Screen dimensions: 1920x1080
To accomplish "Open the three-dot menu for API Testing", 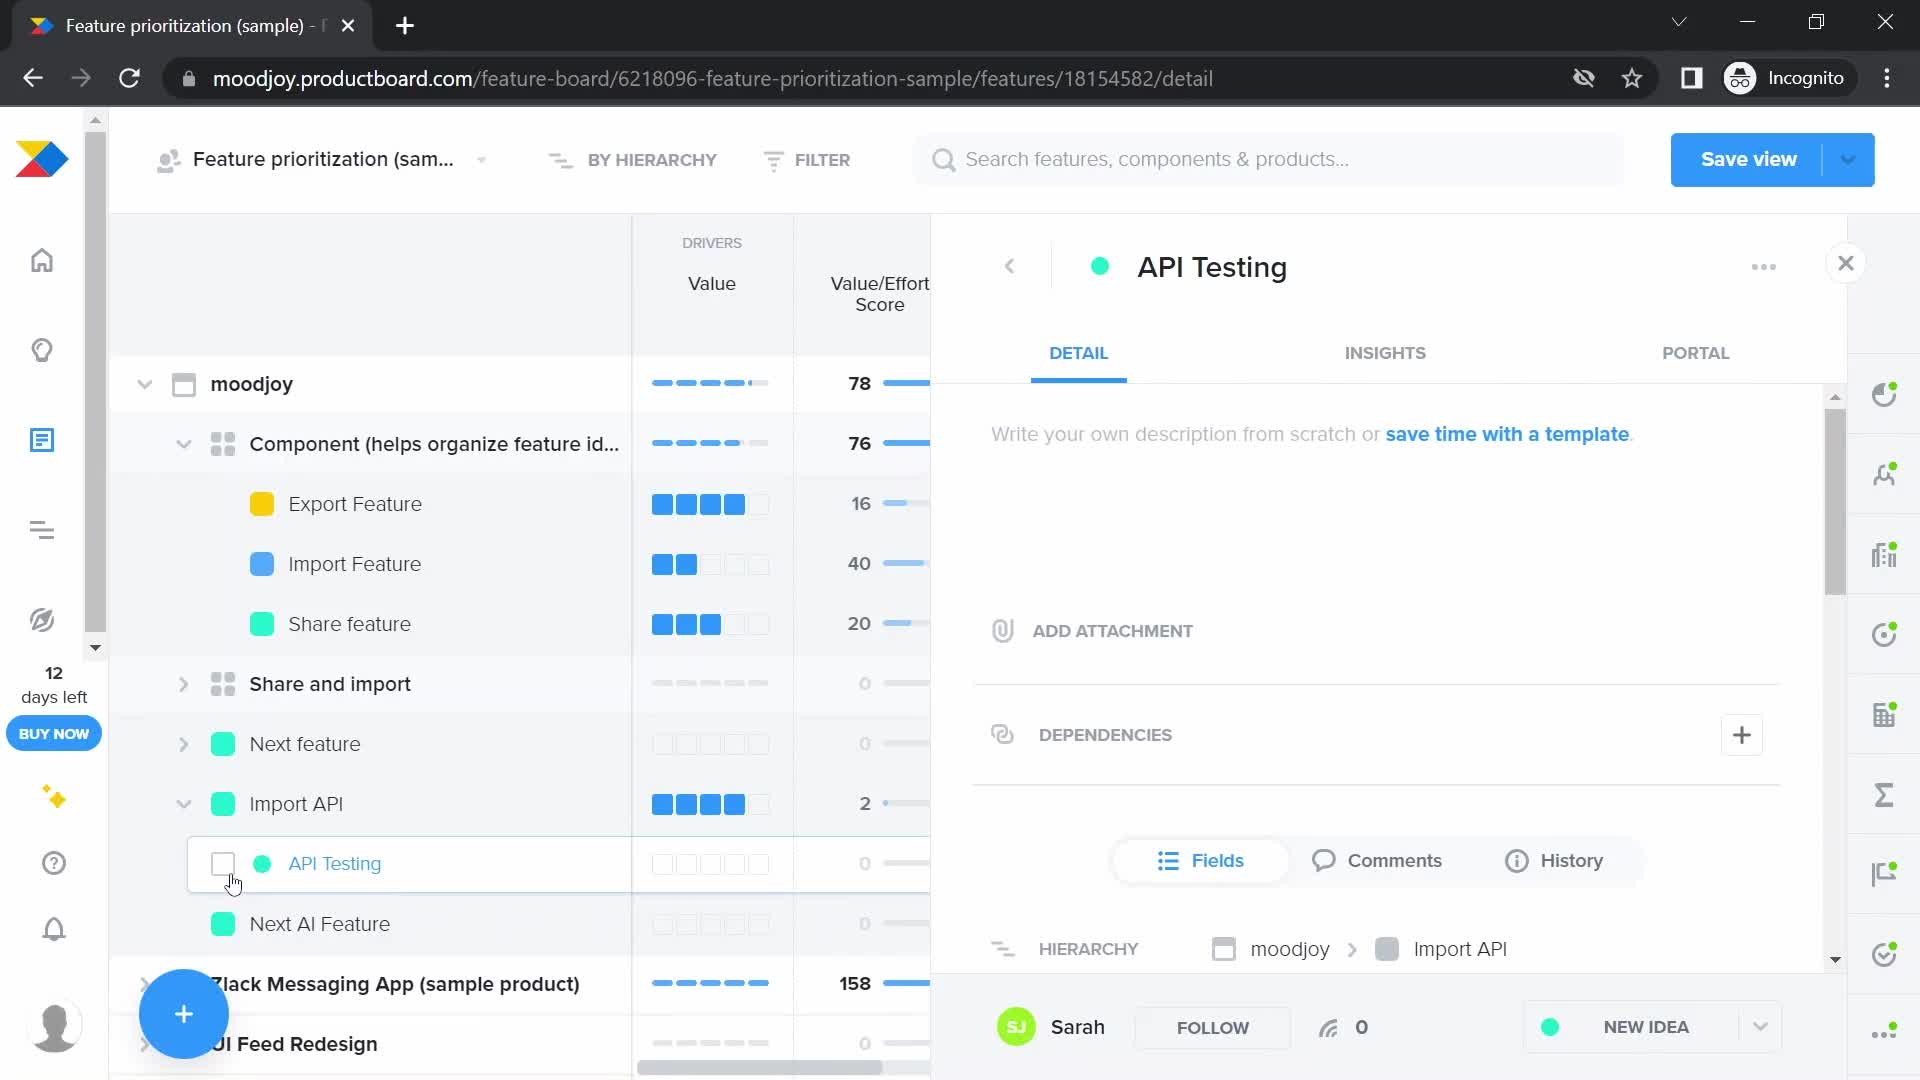I will click(1764, 267).
